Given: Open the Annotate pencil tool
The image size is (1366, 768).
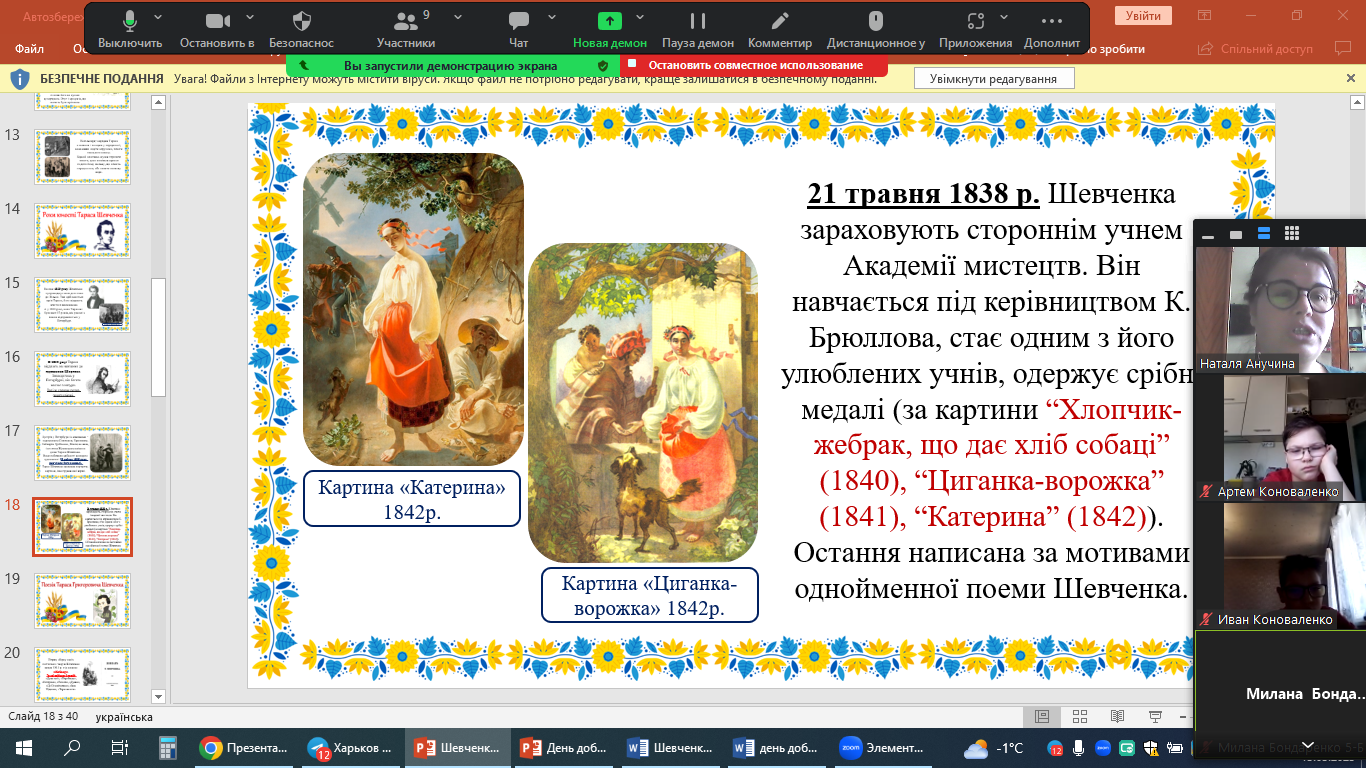Looking at the screenshot, I should pos(780,29).
